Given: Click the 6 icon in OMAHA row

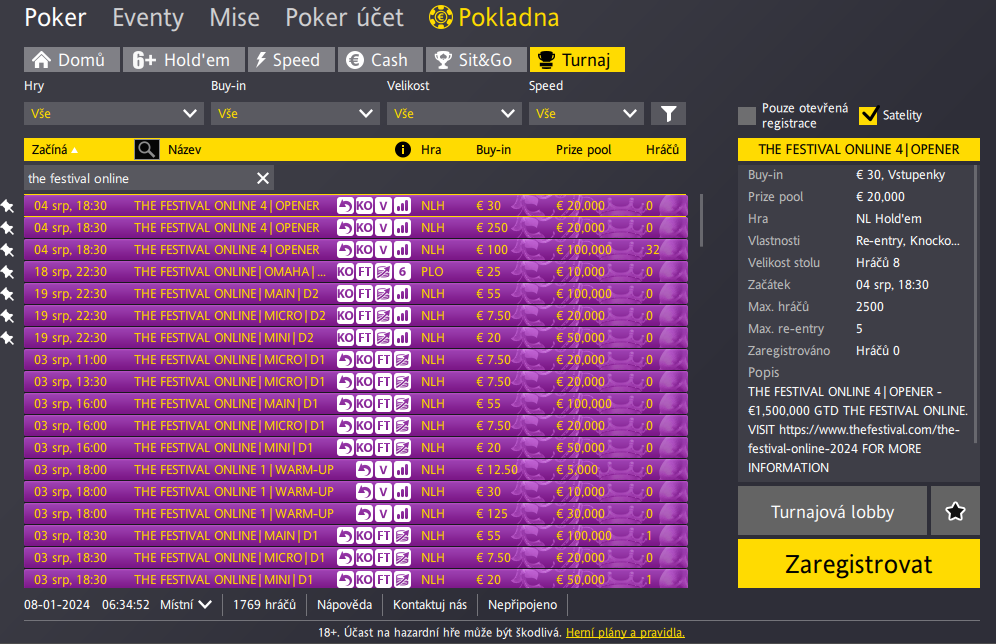Looking at the screenshot, I should [402, 272].
